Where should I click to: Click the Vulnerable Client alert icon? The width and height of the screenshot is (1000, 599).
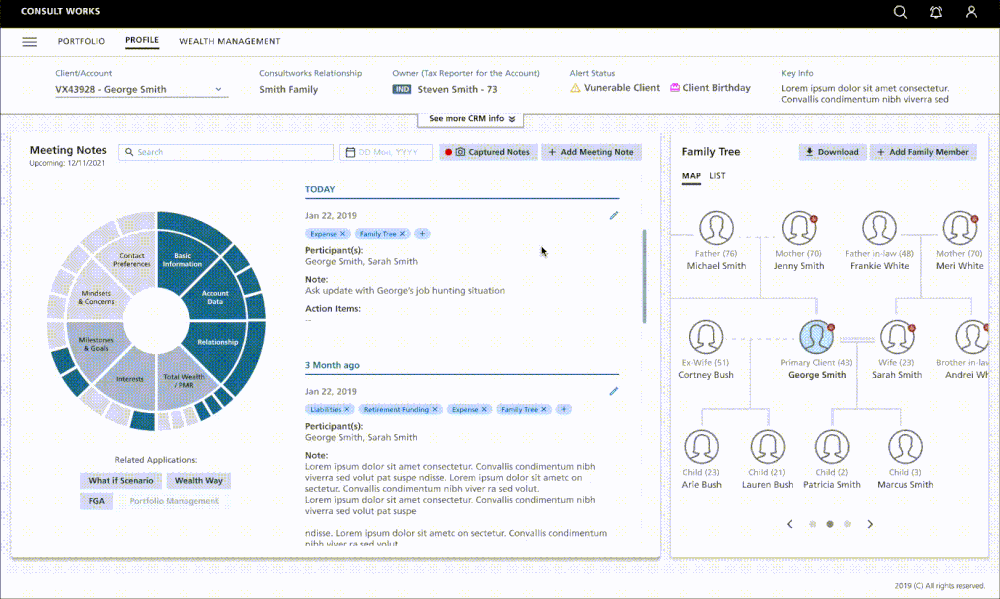tap(575, 88)
